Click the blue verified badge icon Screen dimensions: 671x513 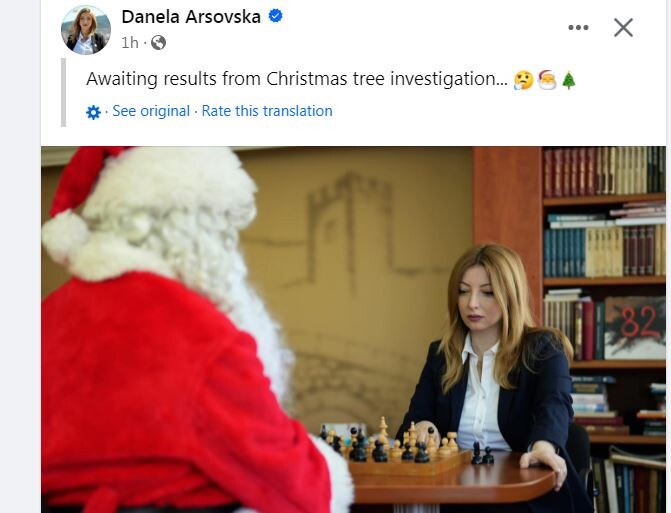pos(276,16)
